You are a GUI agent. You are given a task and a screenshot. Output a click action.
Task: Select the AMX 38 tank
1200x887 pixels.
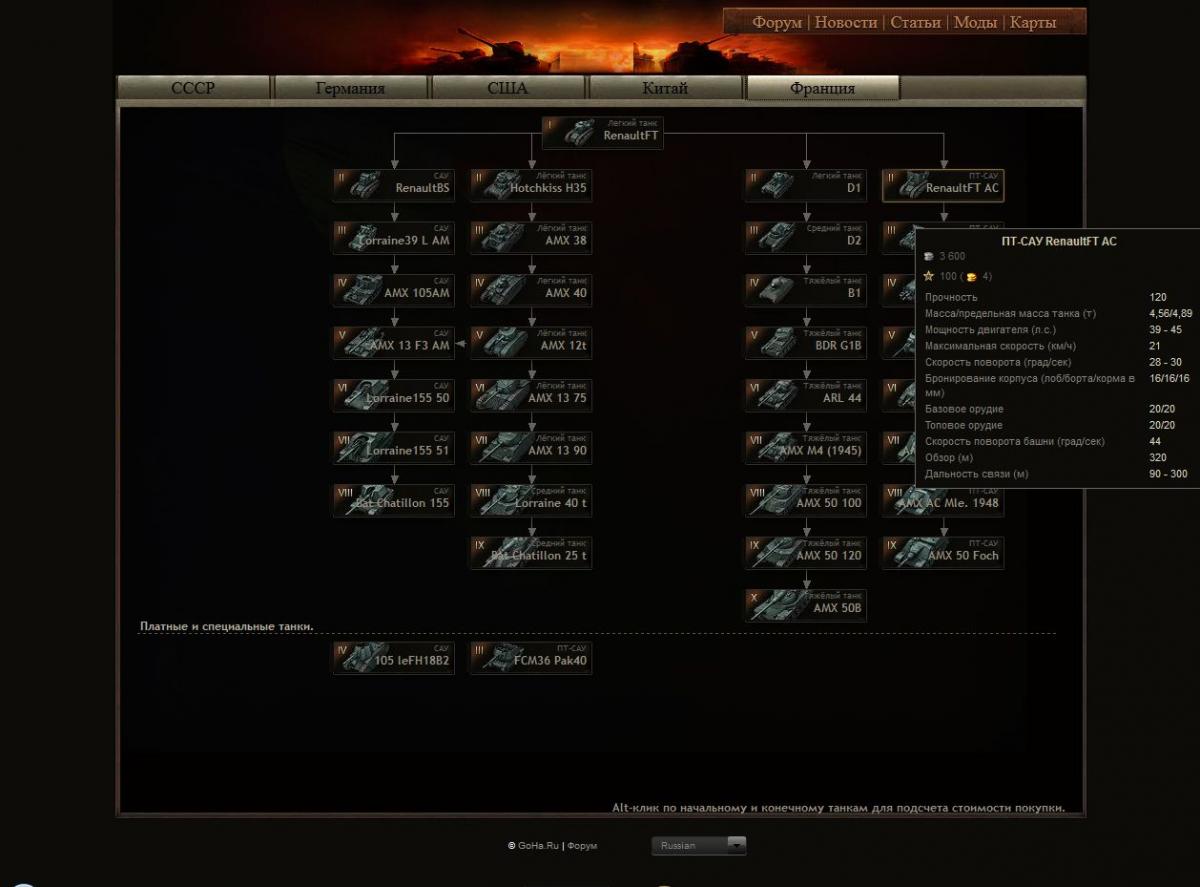click(531, 238)
